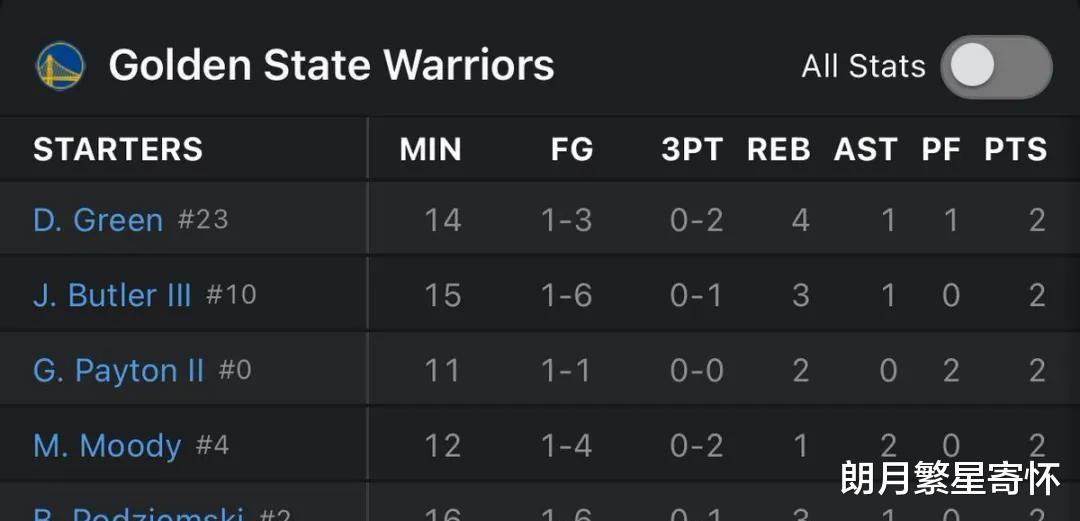1080x521 pixels.
Task: Click the 3PT column header
Action: (x=692, y=150)
